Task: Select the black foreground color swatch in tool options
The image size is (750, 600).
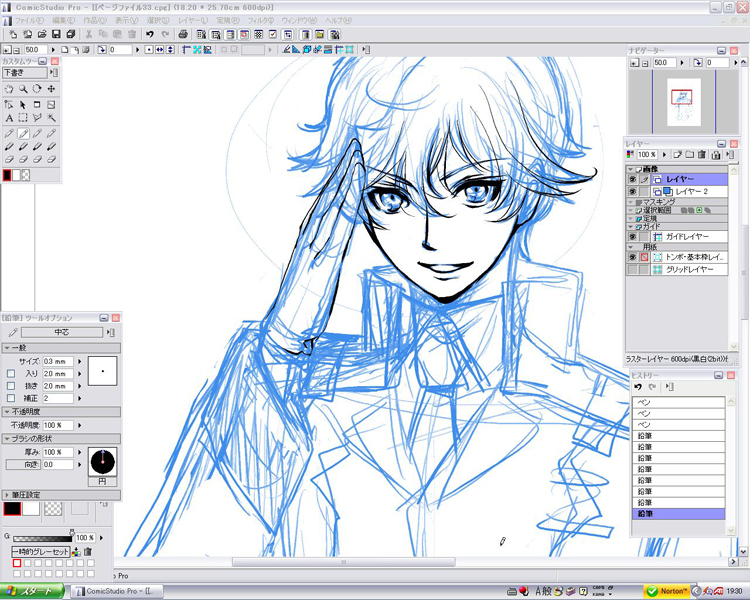Action: pyautogui.click(x=12, y=509)
